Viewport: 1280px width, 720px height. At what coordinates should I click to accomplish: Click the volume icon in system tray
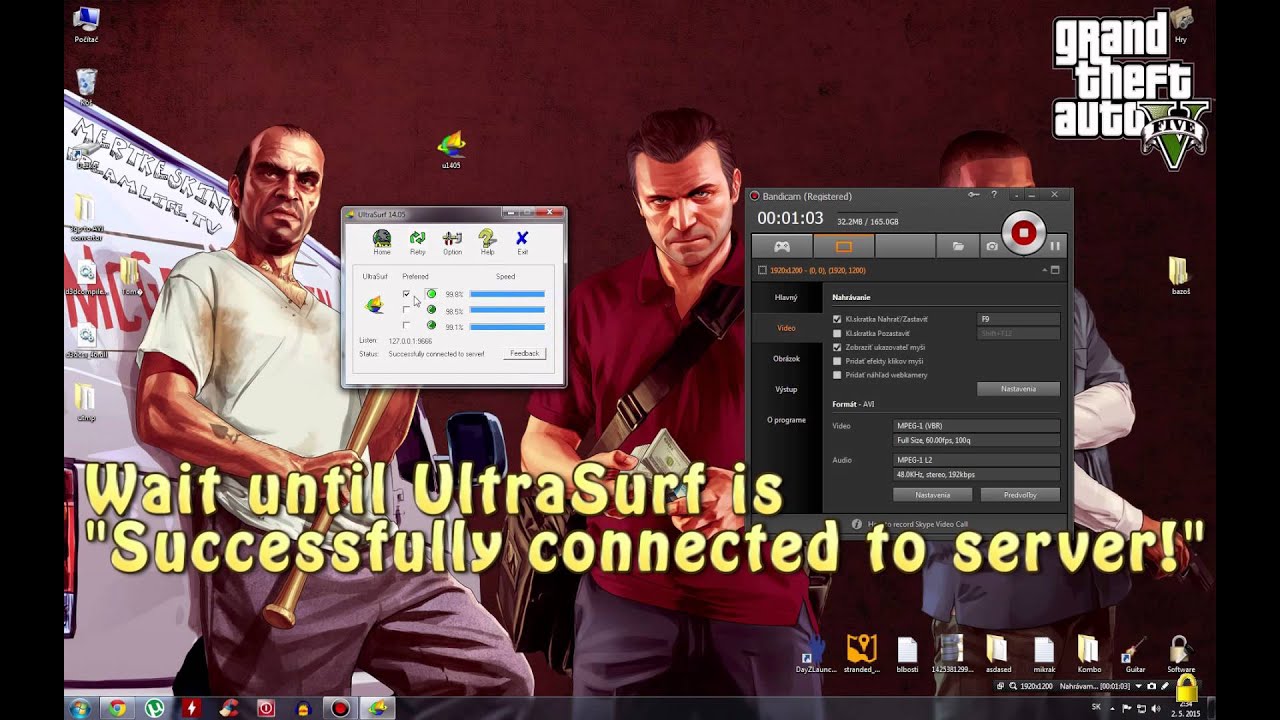1156,709
